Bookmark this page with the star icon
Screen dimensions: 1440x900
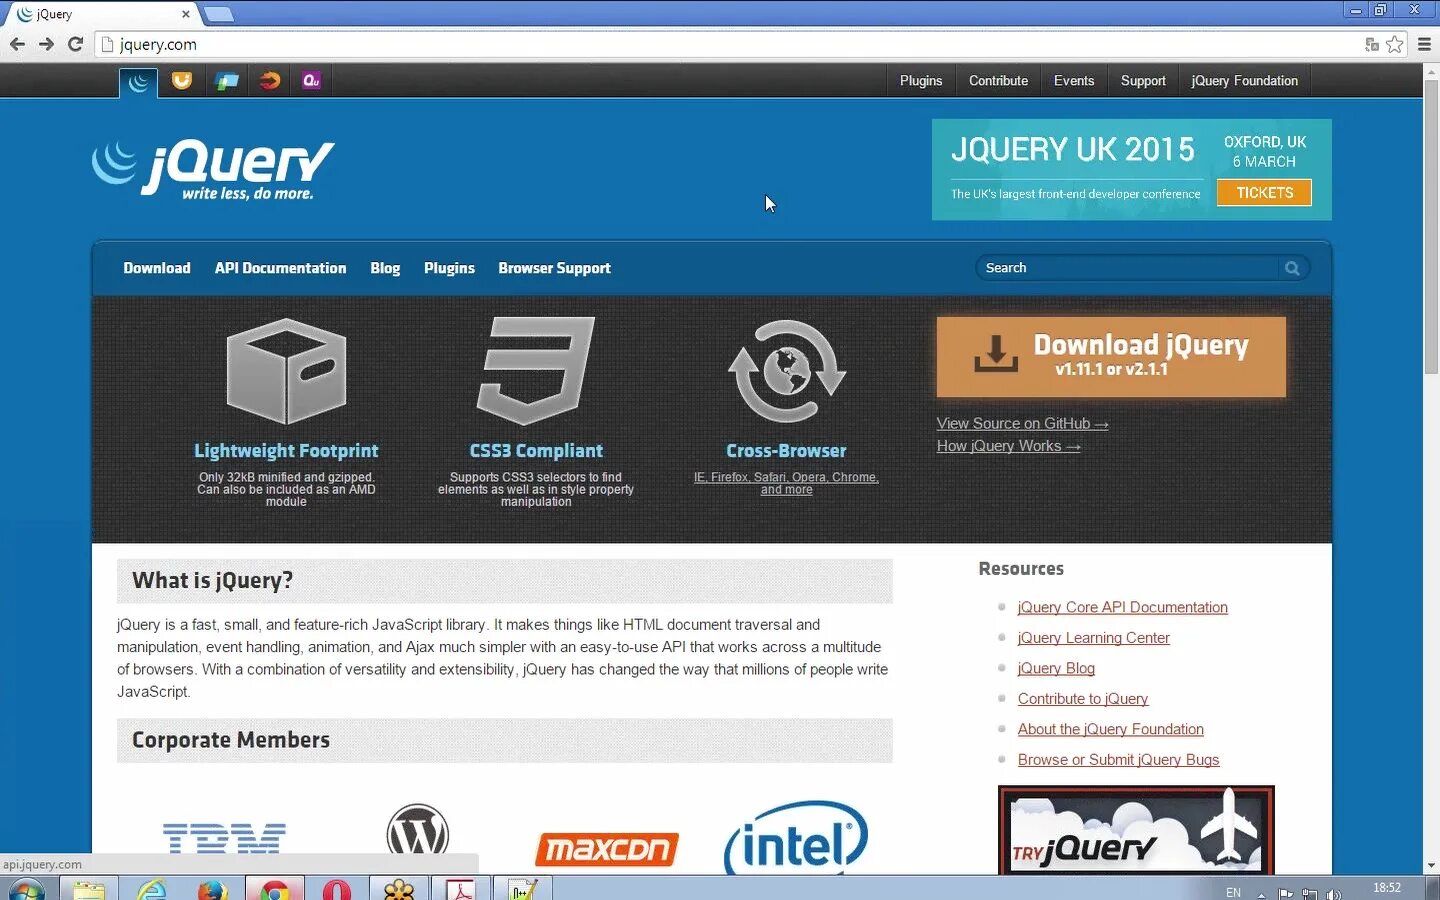pyautogui.click(x=1394, y=44)
